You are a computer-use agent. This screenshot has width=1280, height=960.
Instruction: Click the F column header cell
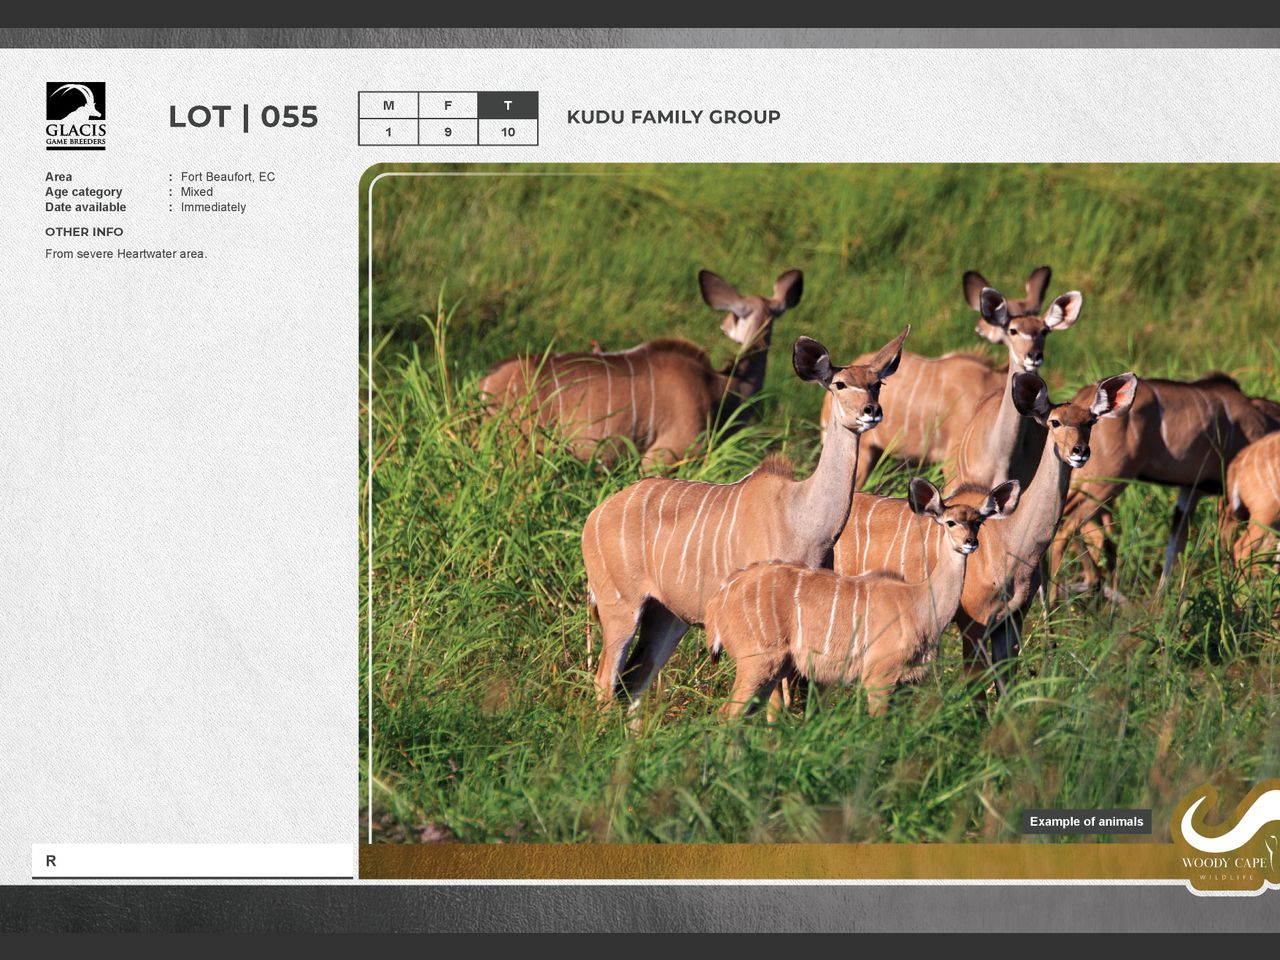[448, 105]
